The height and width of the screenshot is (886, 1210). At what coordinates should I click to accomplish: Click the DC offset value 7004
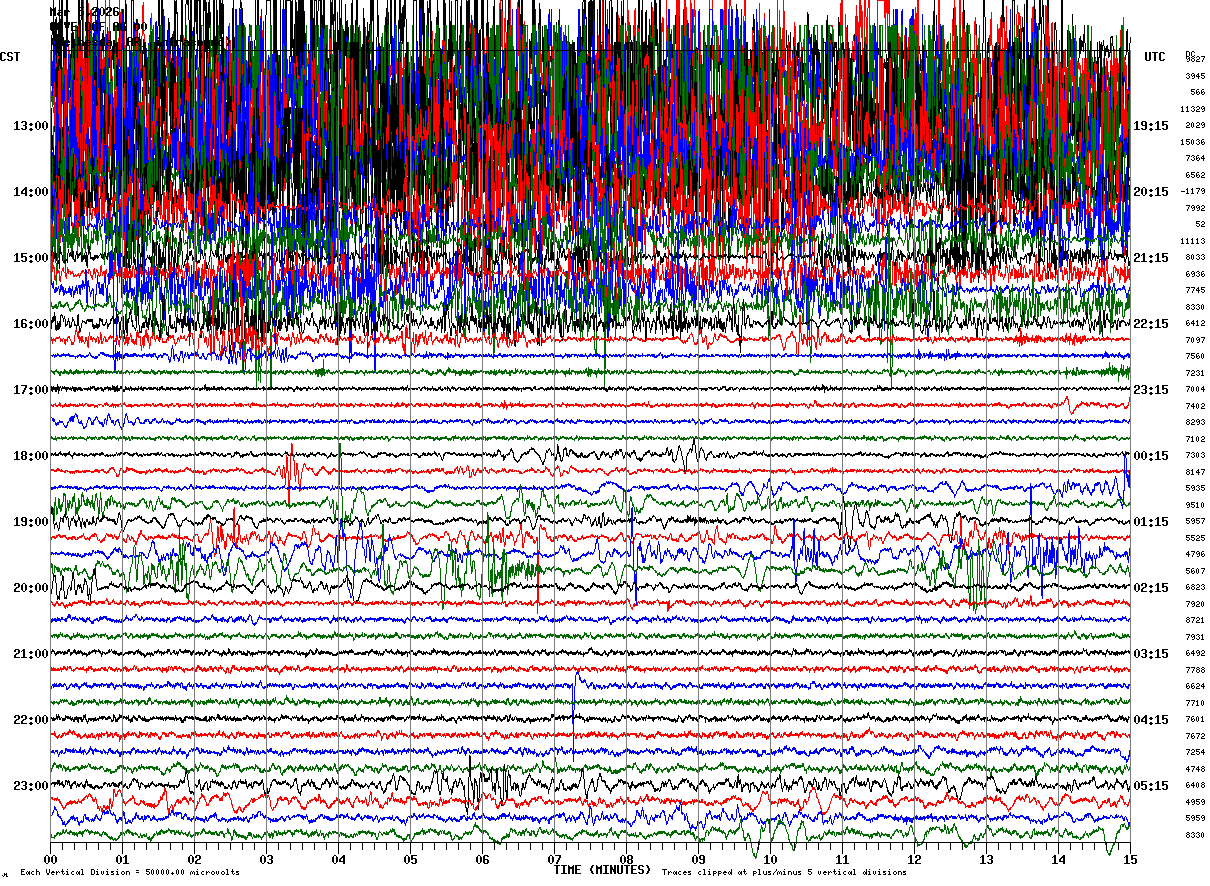1195,389
